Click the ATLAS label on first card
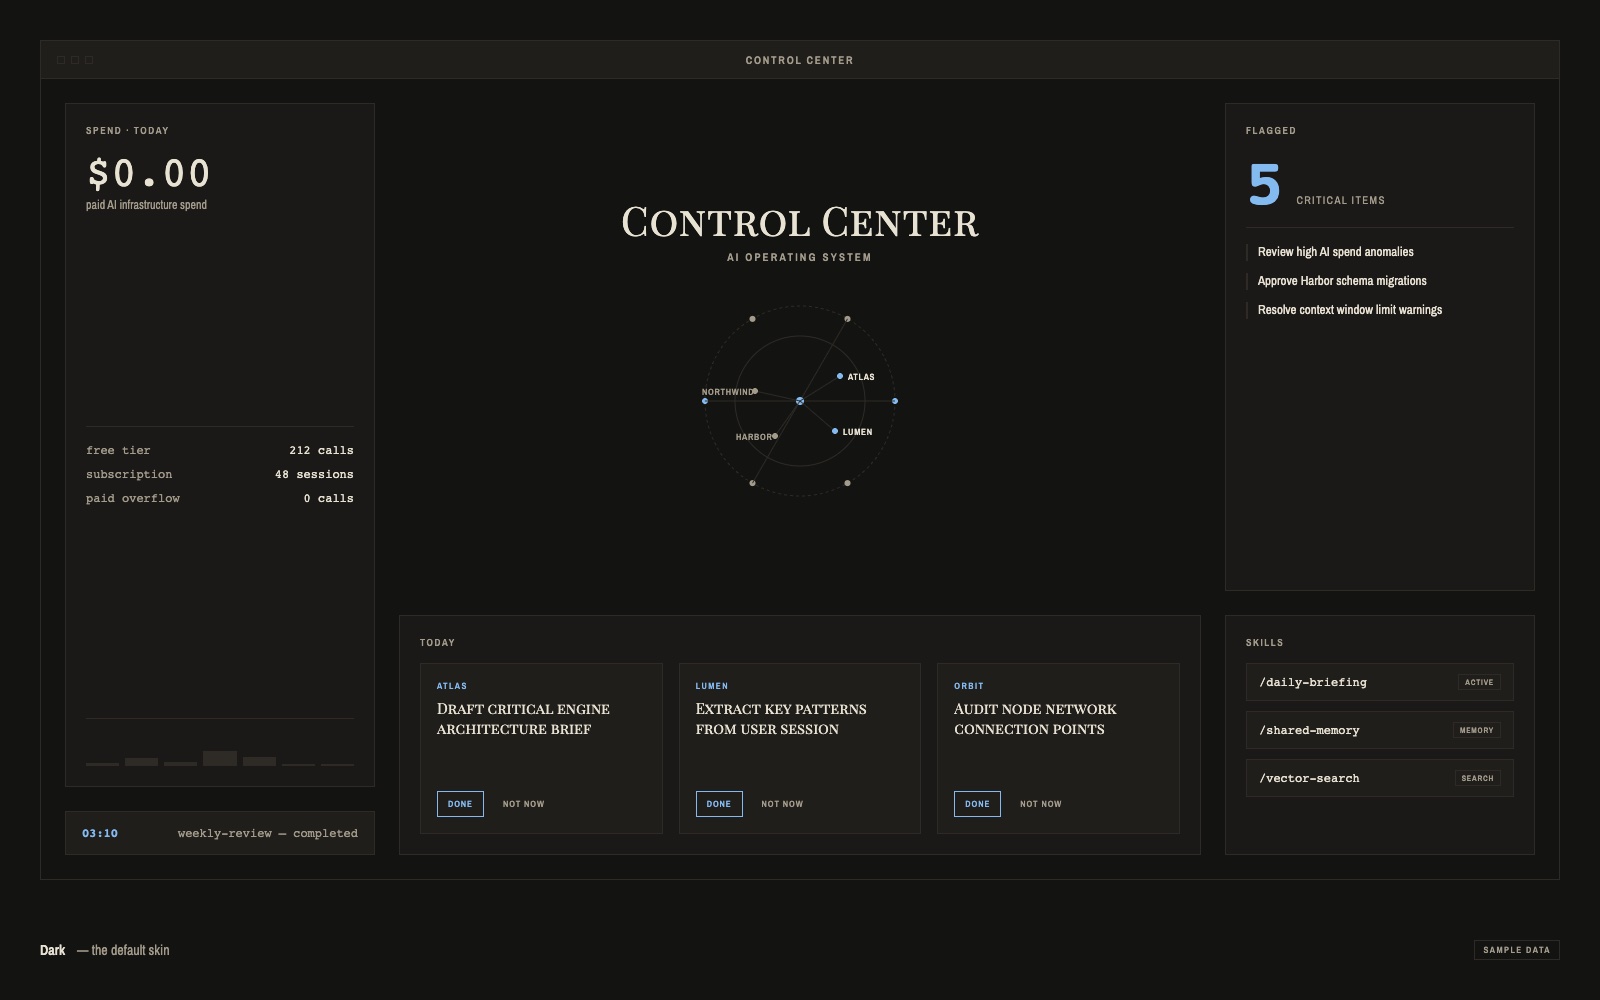Screen dimensions: 1600x1000 (x=452, y=686)
